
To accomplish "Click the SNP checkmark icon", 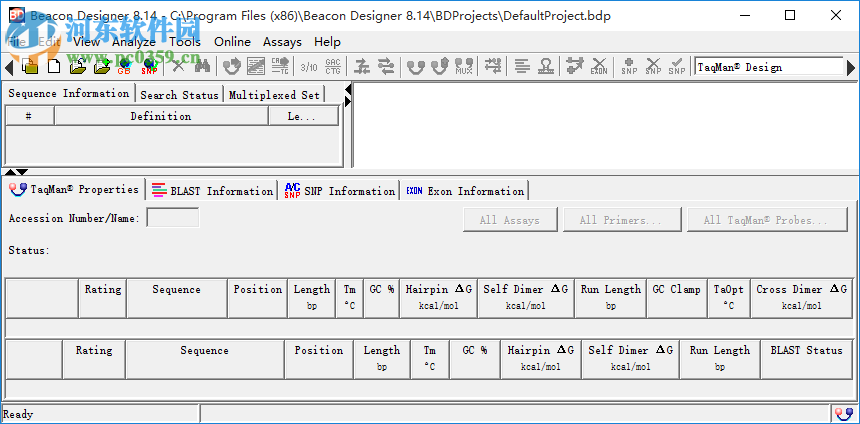I will point(677,67).
